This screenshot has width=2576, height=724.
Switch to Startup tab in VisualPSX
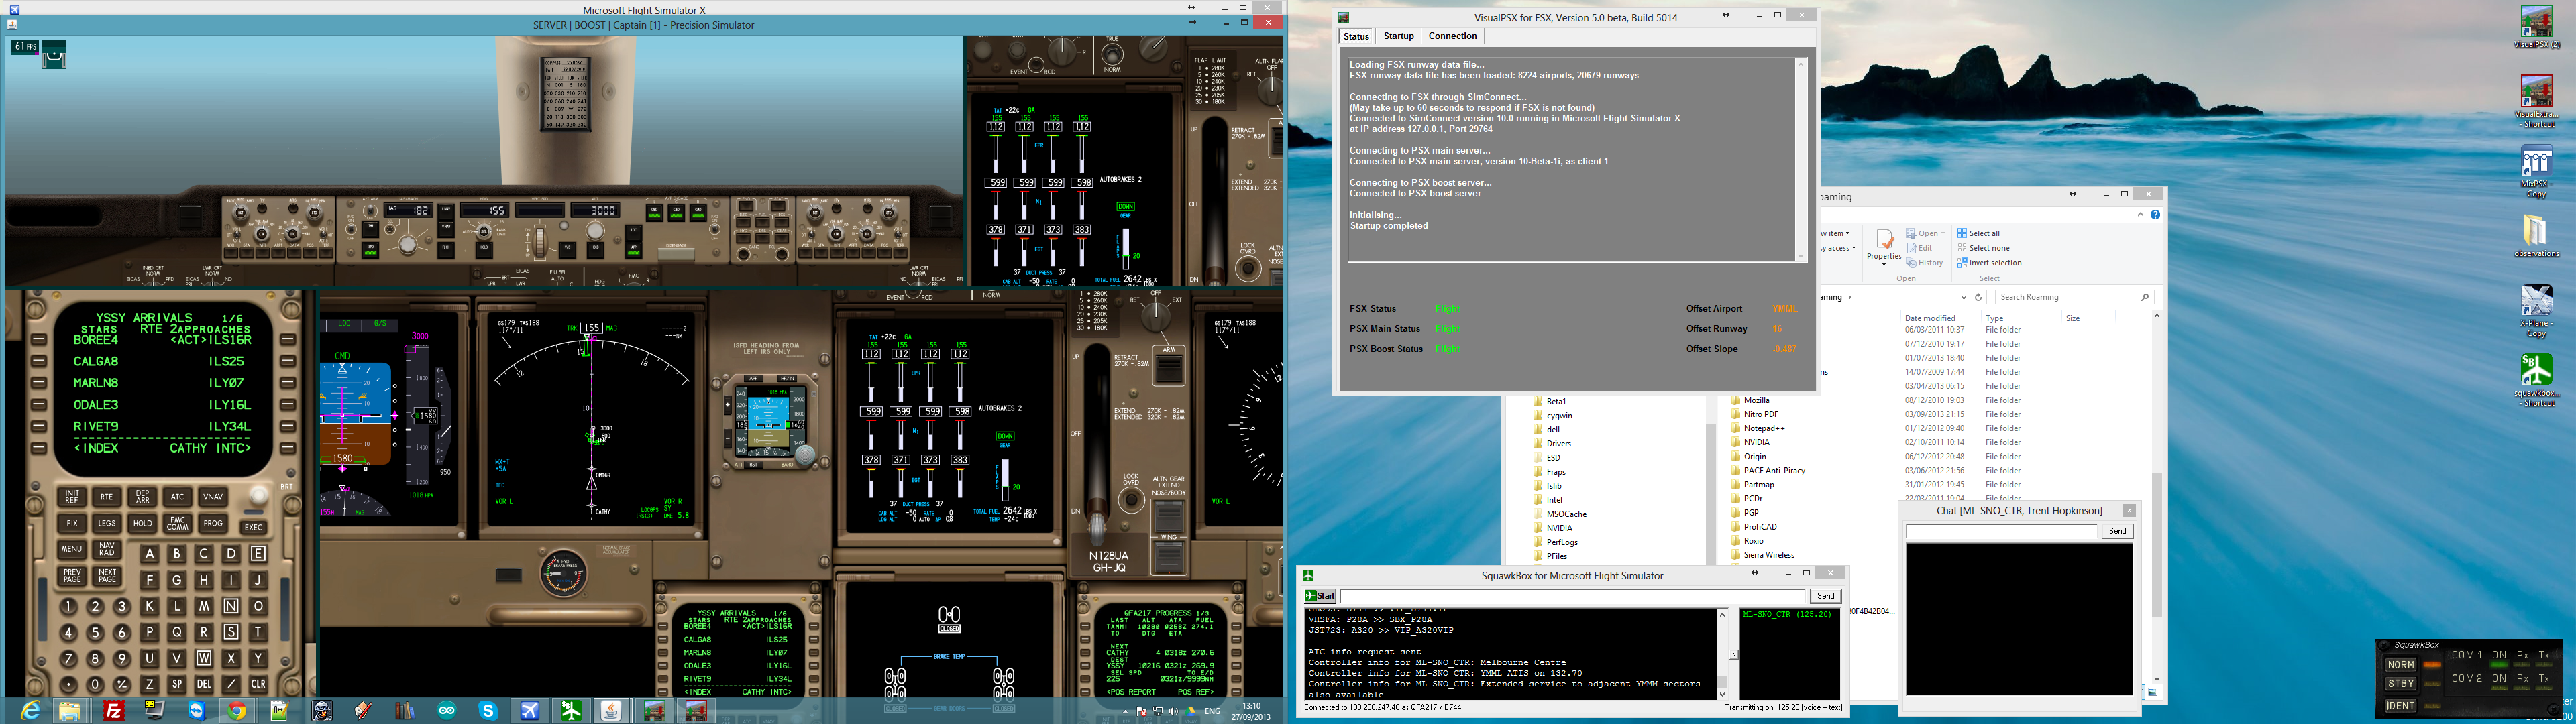coord(1398,36)
